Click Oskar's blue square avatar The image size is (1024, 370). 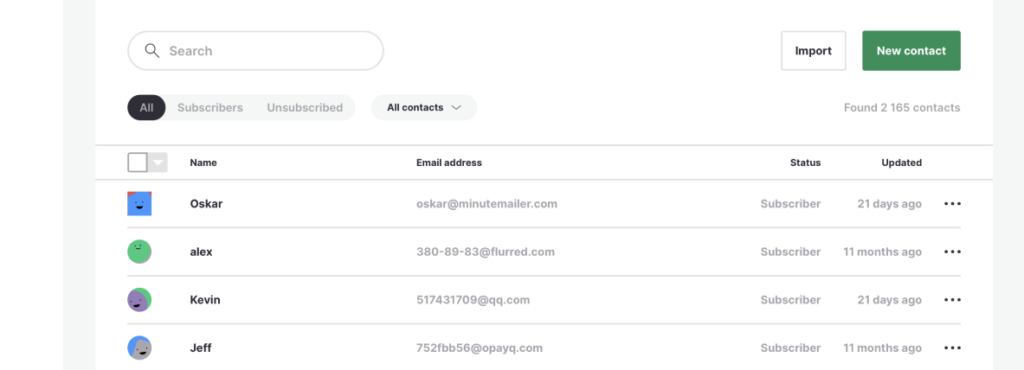coord(139,204)
